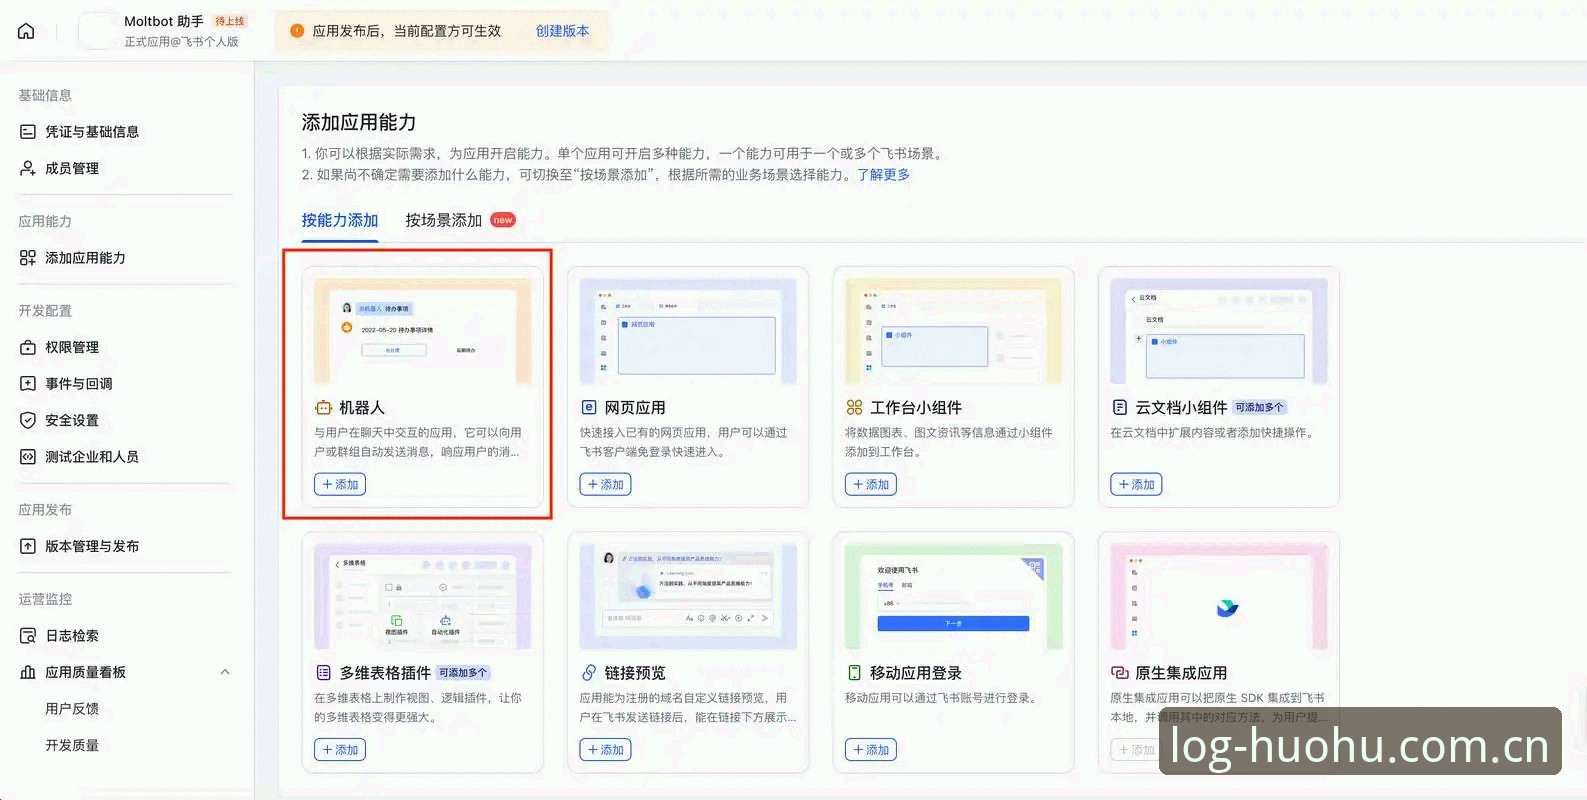Collapse the 应用质量看板 section chevron
This screenshot has width=1587, height=800.
[225, 672]
